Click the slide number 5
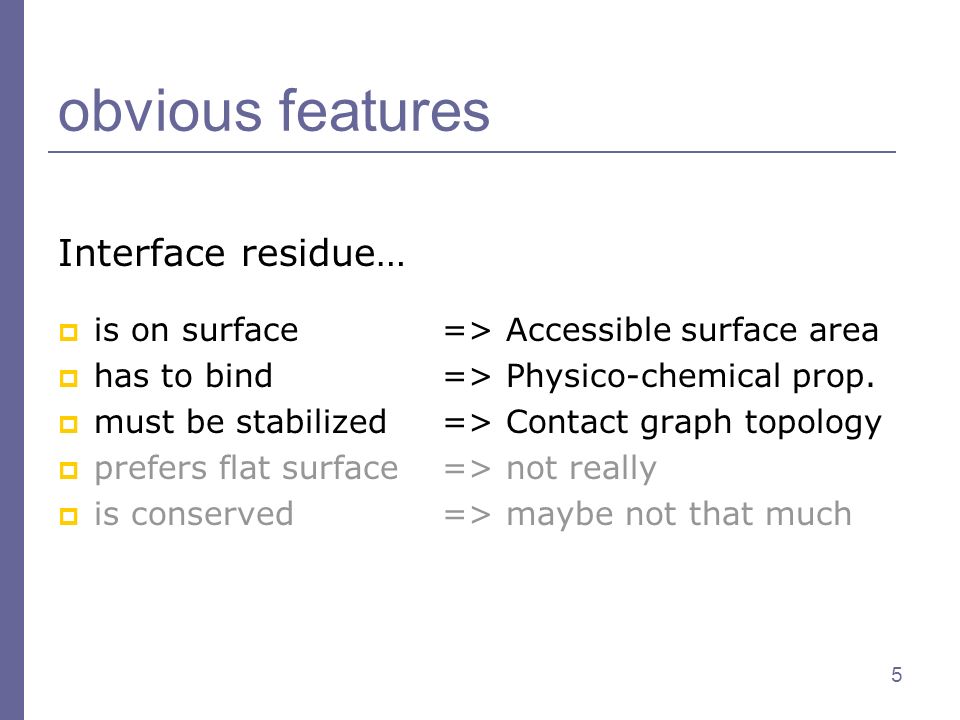The height and width of the screenshot is (720, 960). point(896,675)
